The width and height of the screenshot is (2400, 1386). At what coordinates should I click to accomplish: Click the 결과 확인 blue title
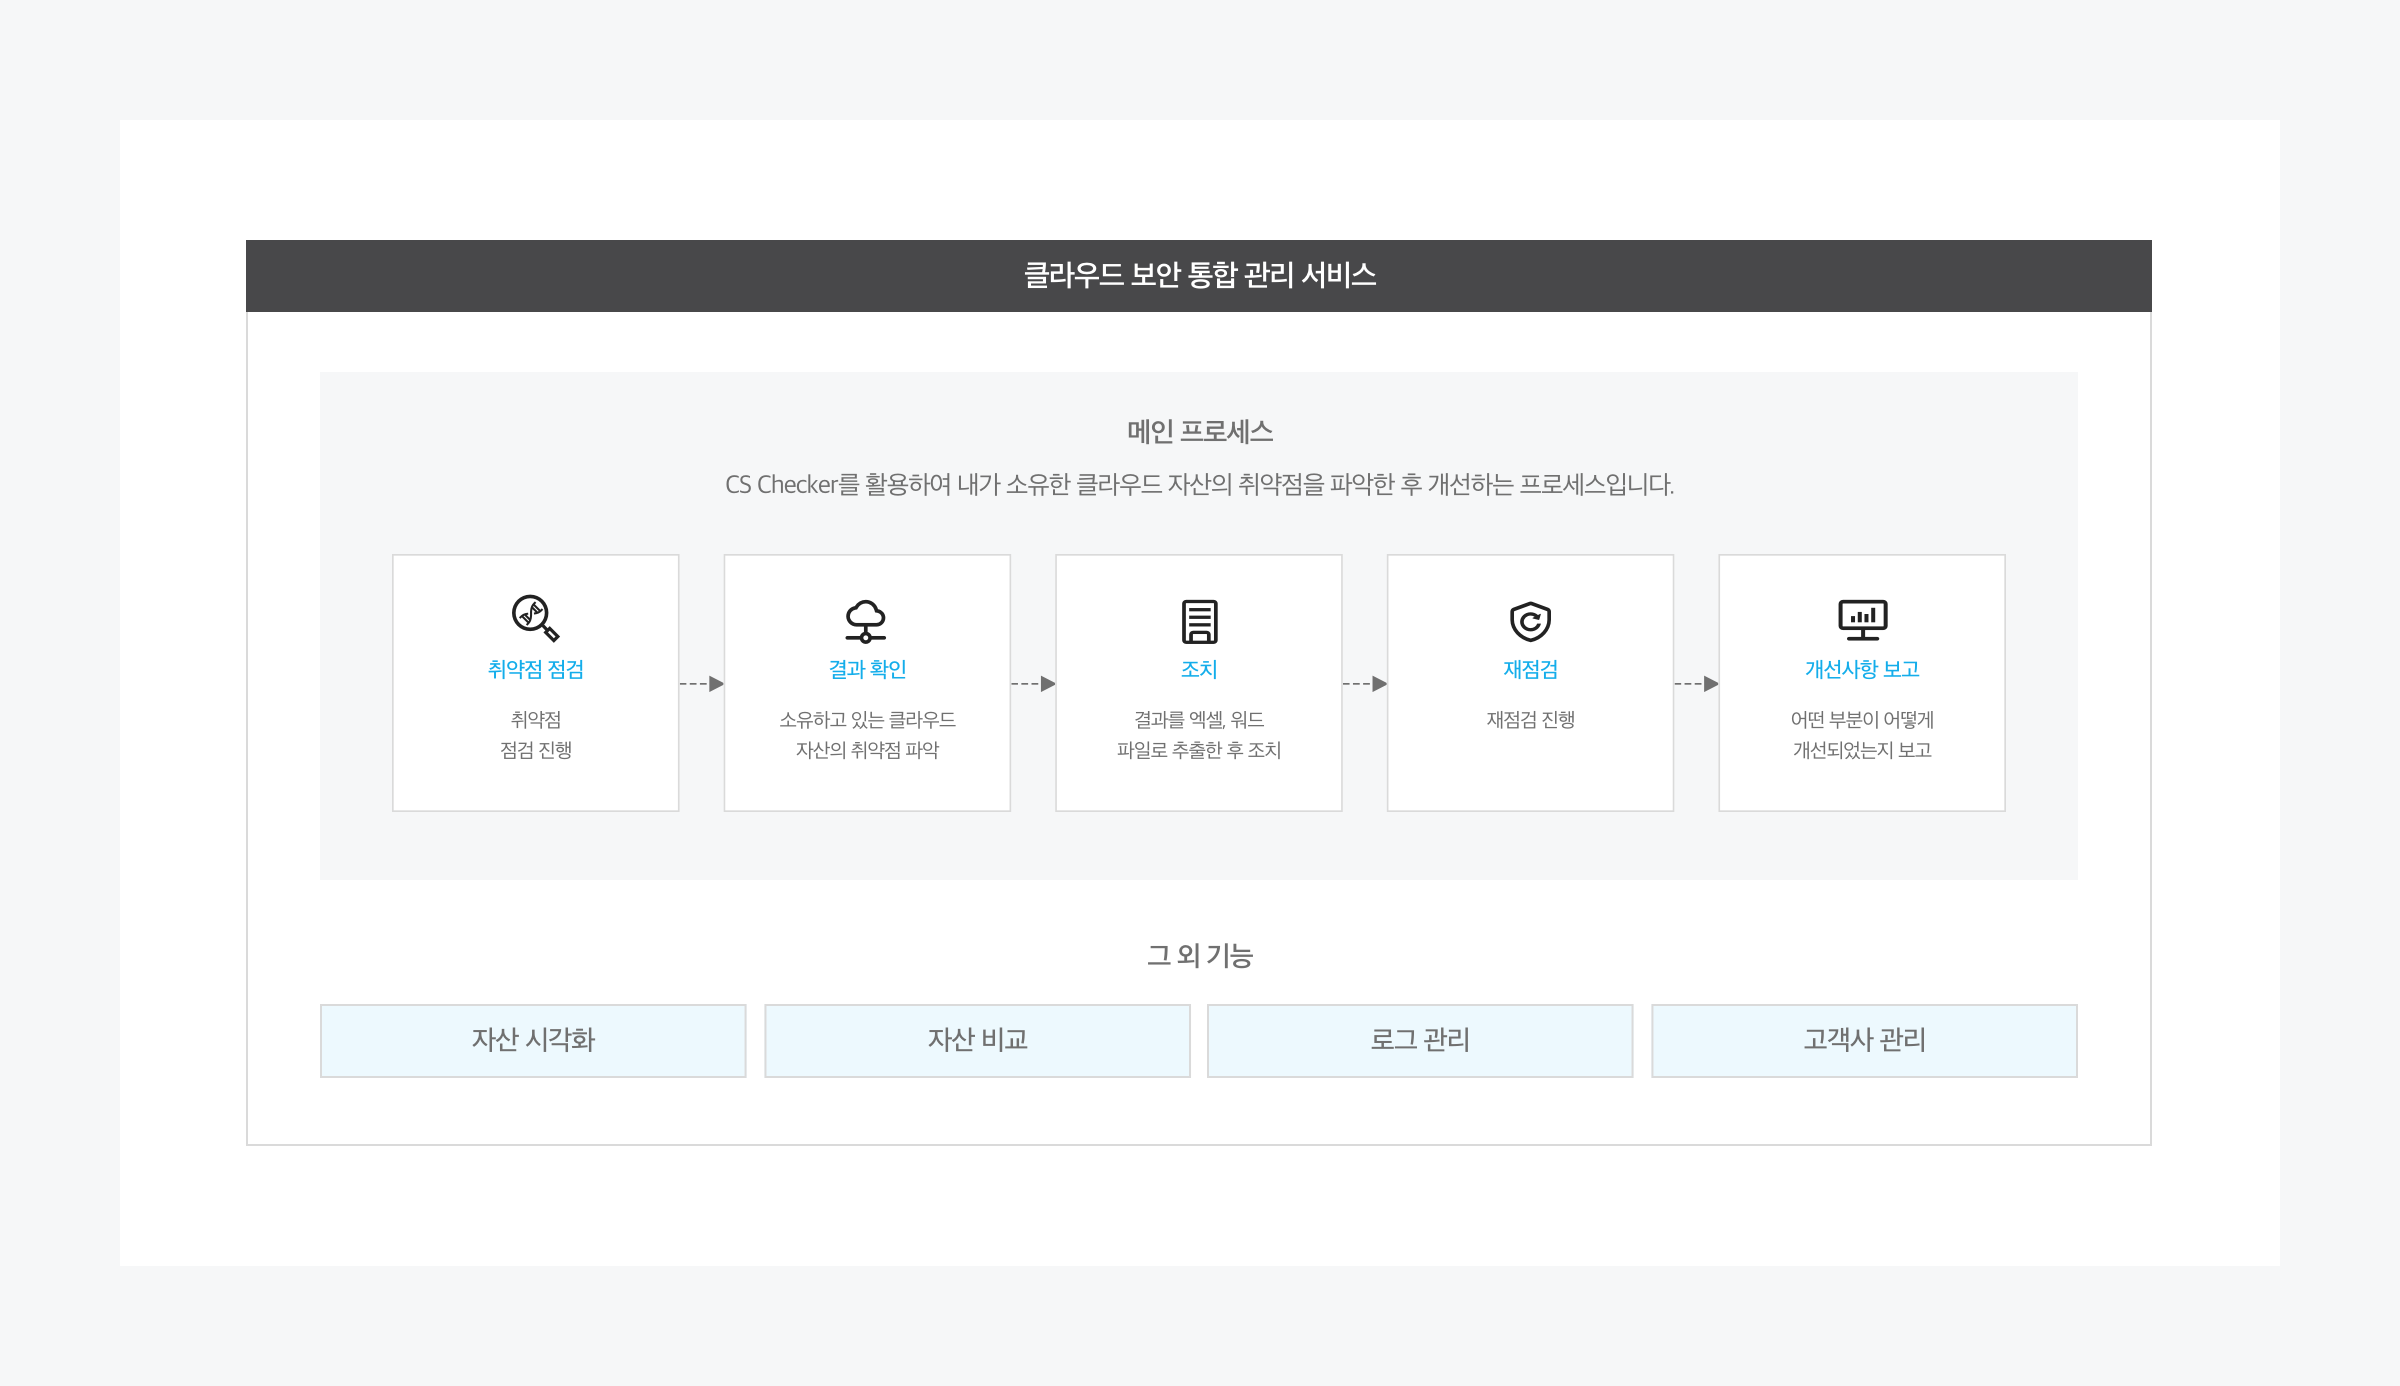867,669
